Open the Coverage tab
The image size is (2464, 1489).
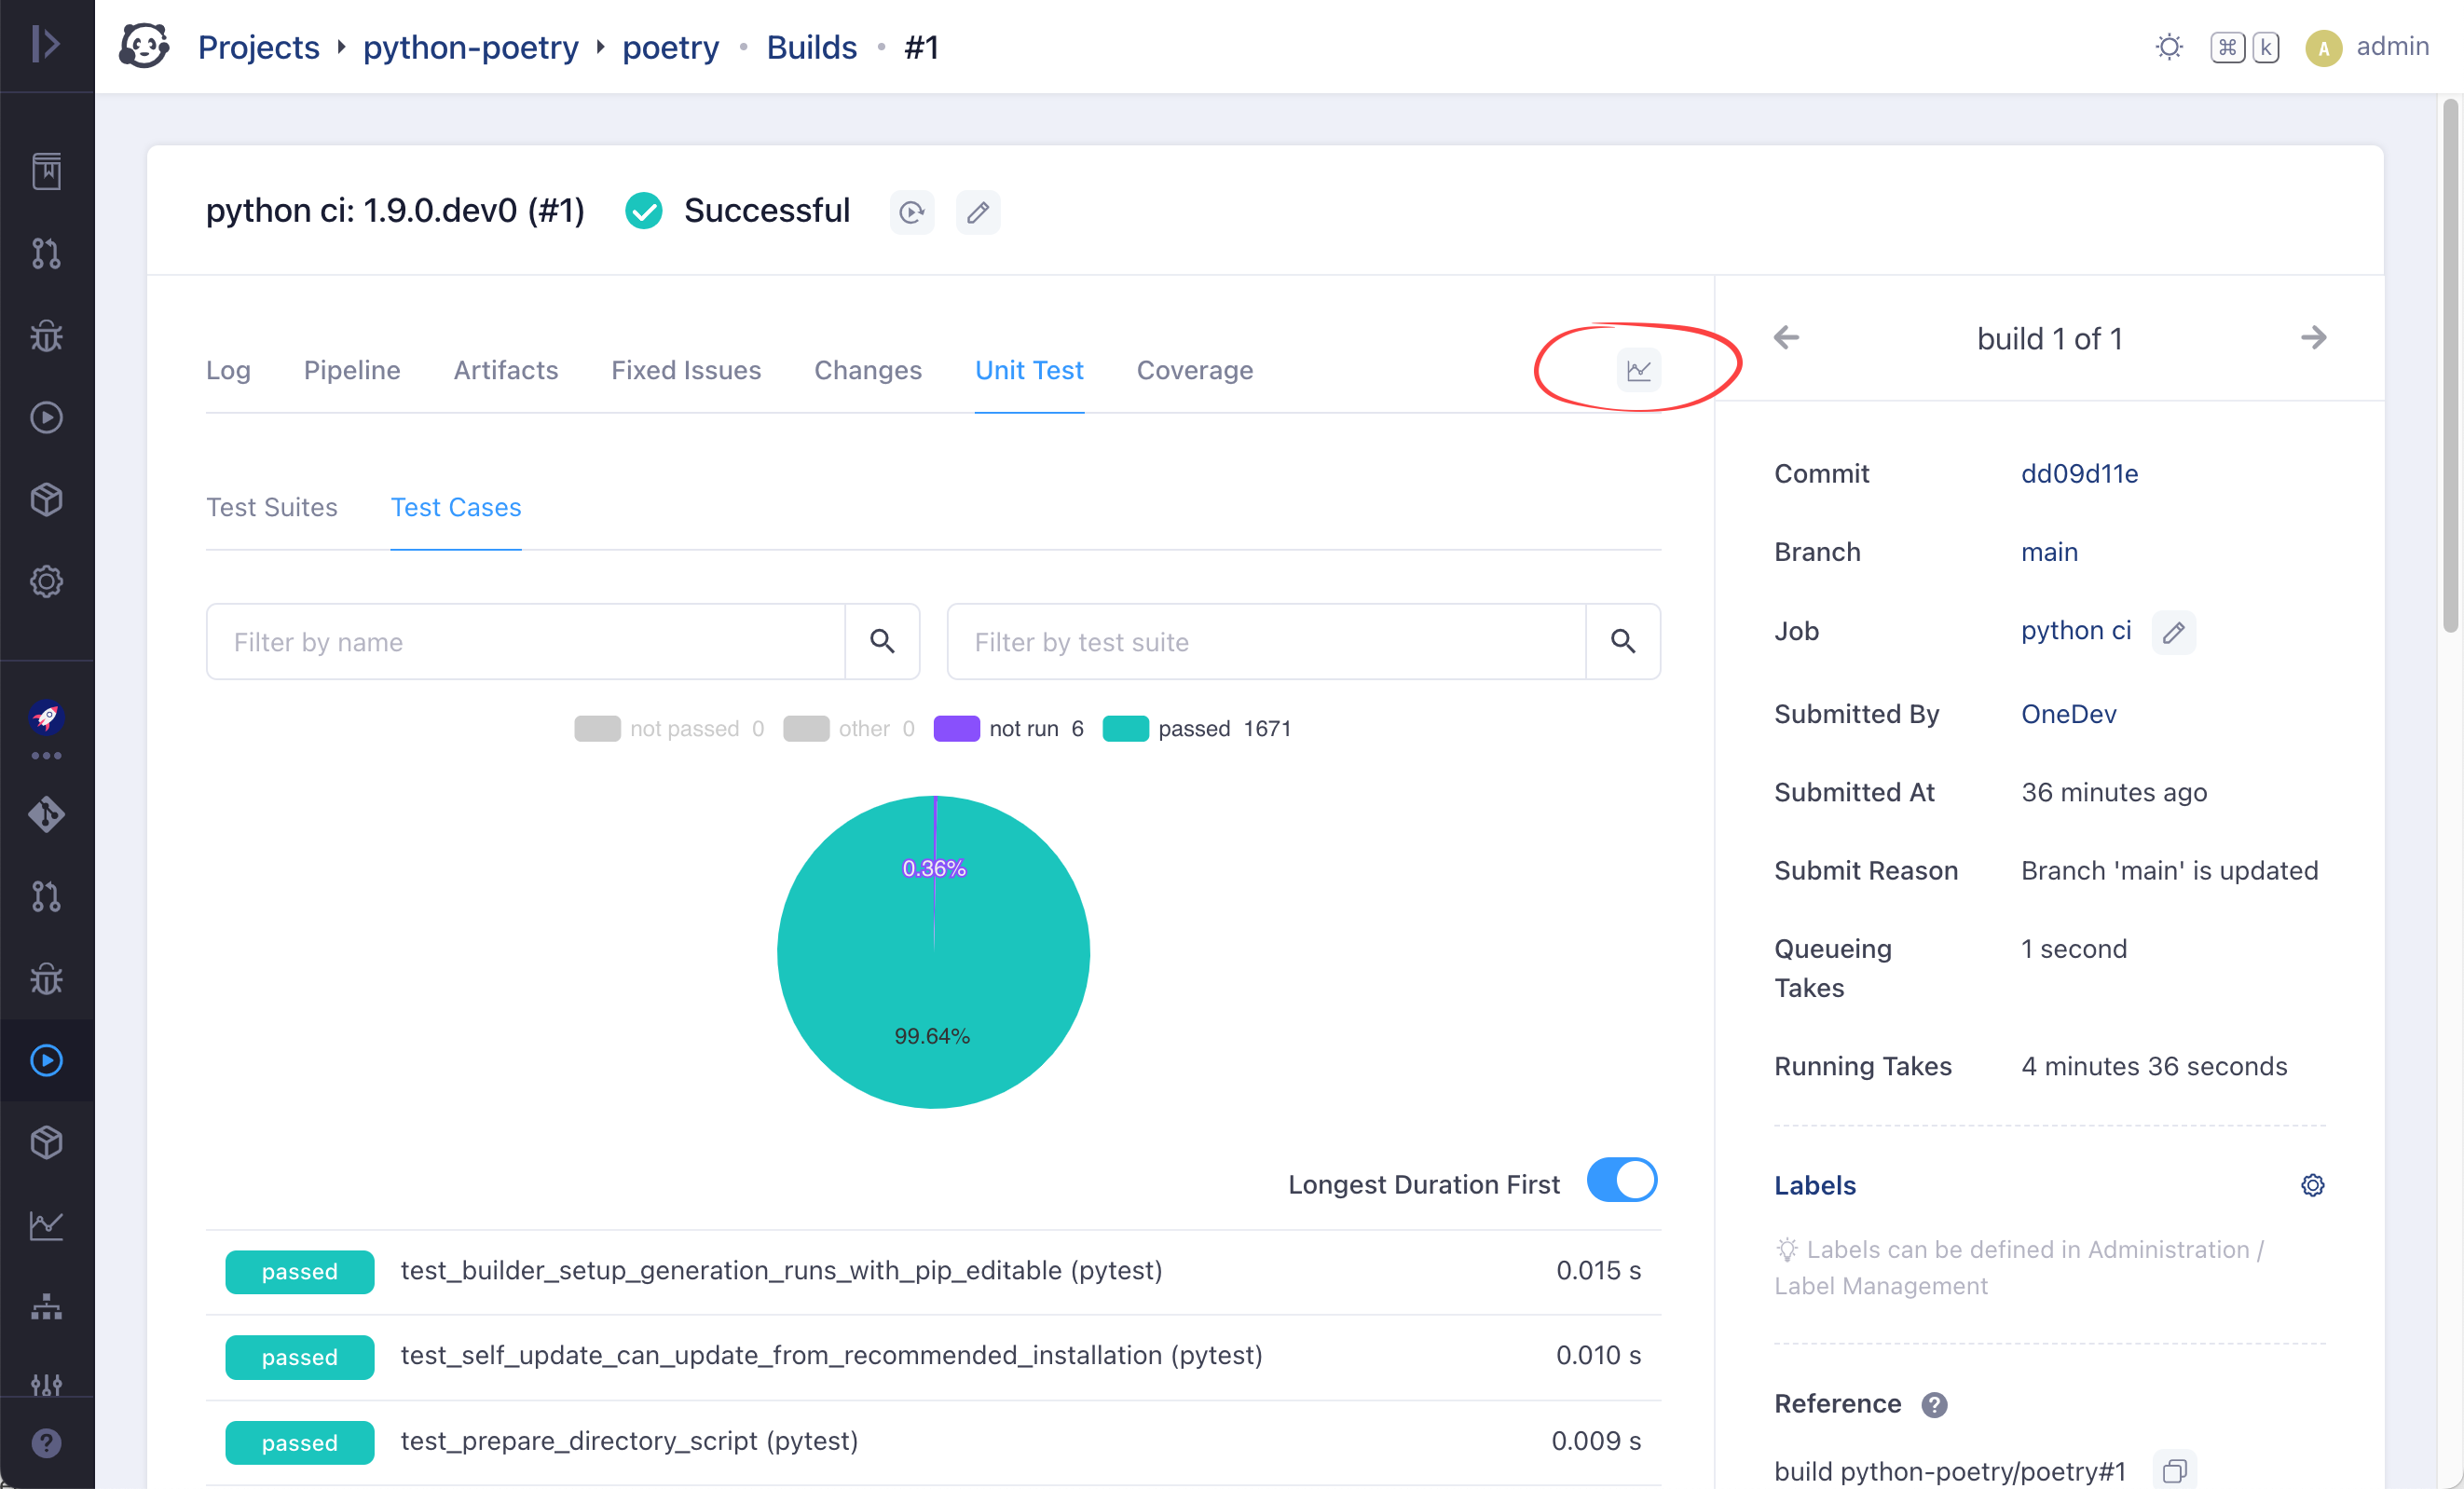(1194, 370)
